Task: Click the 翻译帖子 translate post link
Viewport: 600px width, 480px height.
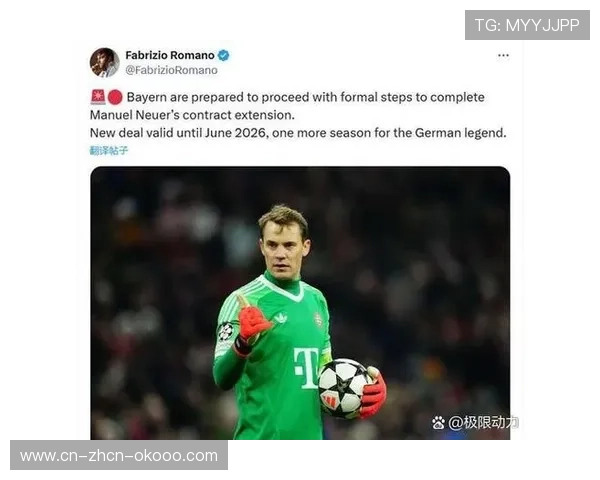Action: click(x=109, y=150)
